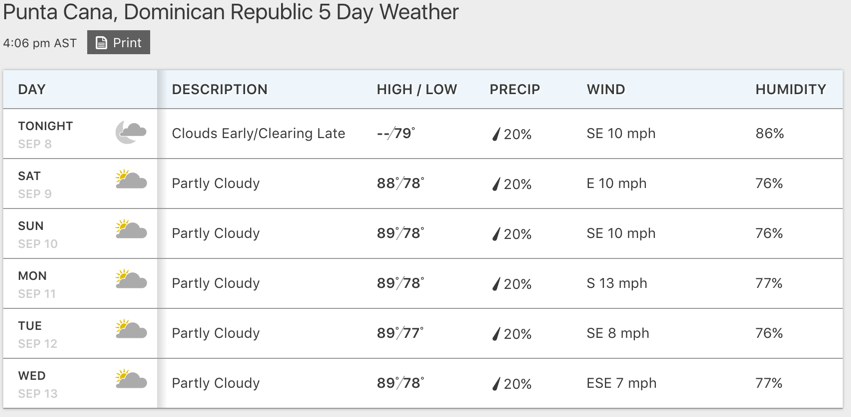Select the HUMIDITY column header
Viewport: 851px width, 417px height.
point(791,89)
